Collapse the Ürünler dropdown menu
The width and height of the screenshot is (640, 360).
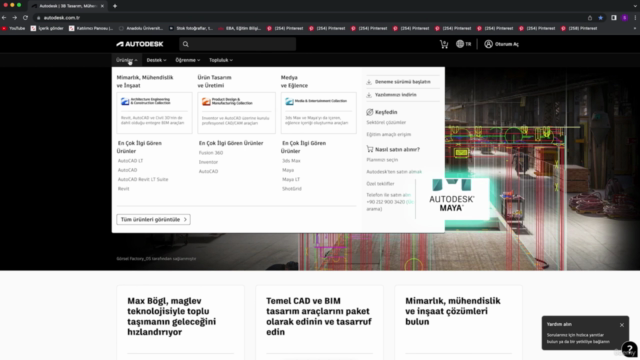127,60
